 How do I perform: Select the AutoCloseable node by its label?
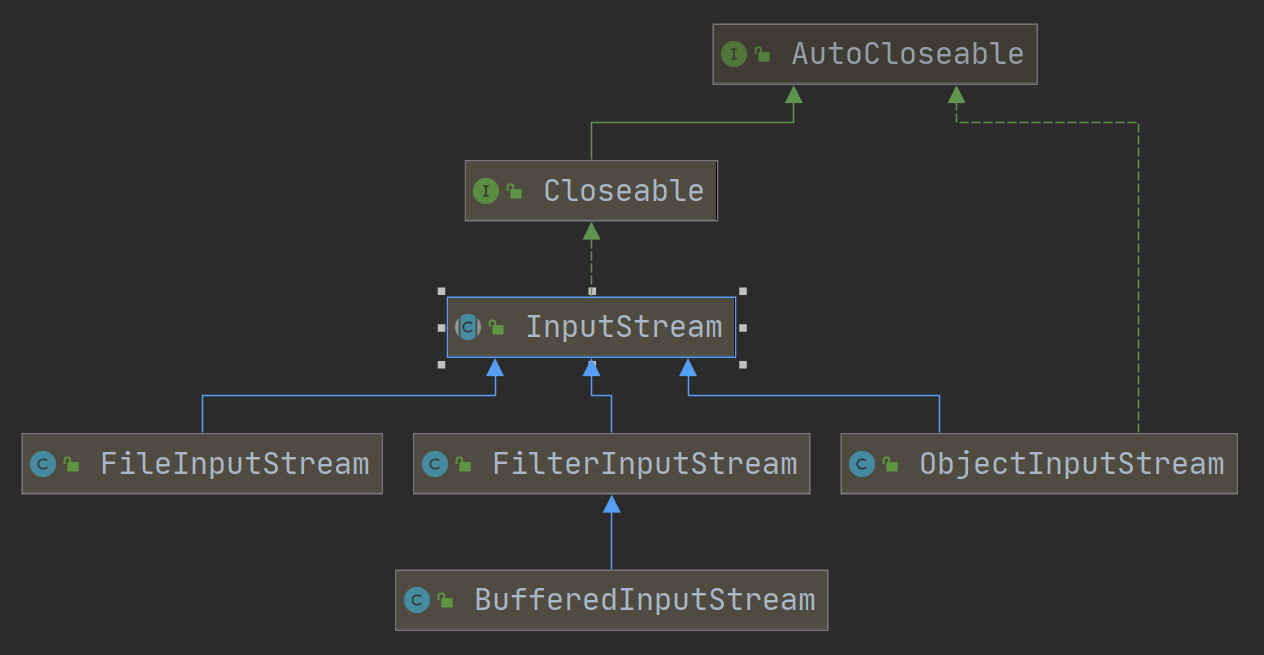coord(907,54)
